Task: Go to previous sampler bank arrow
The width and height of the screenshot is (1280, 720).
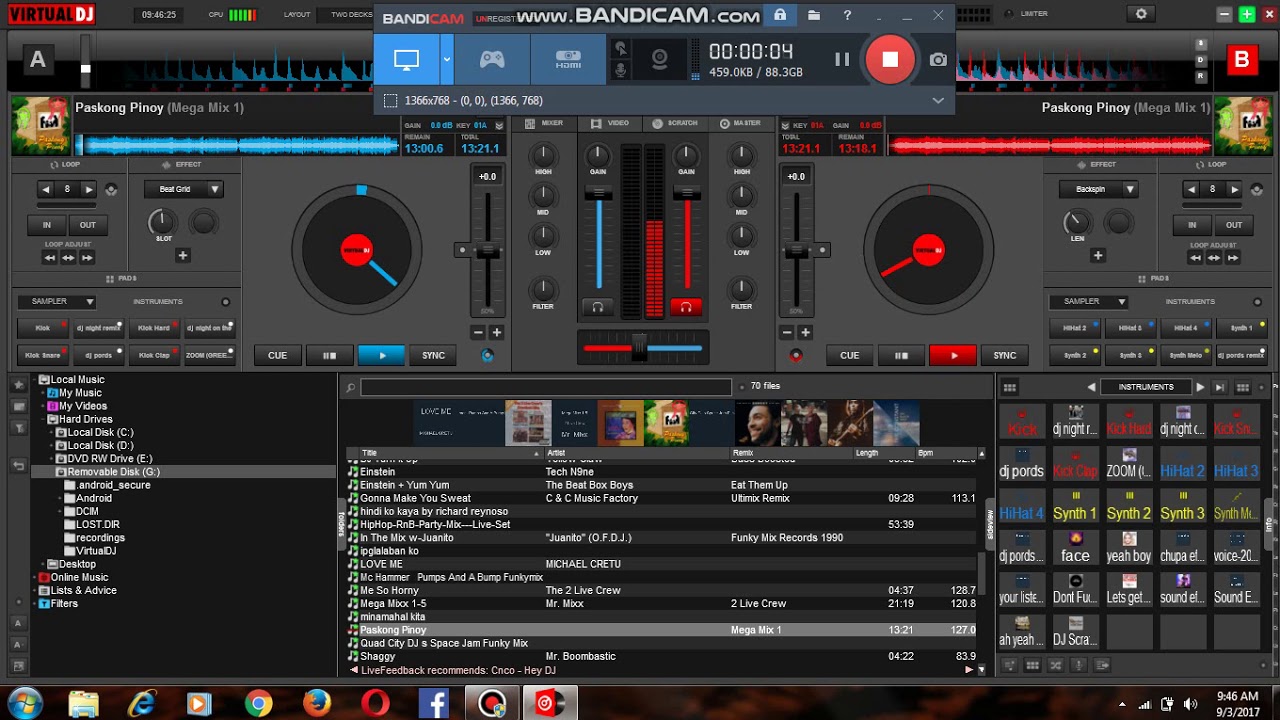Action: (x=1091, y=387)
